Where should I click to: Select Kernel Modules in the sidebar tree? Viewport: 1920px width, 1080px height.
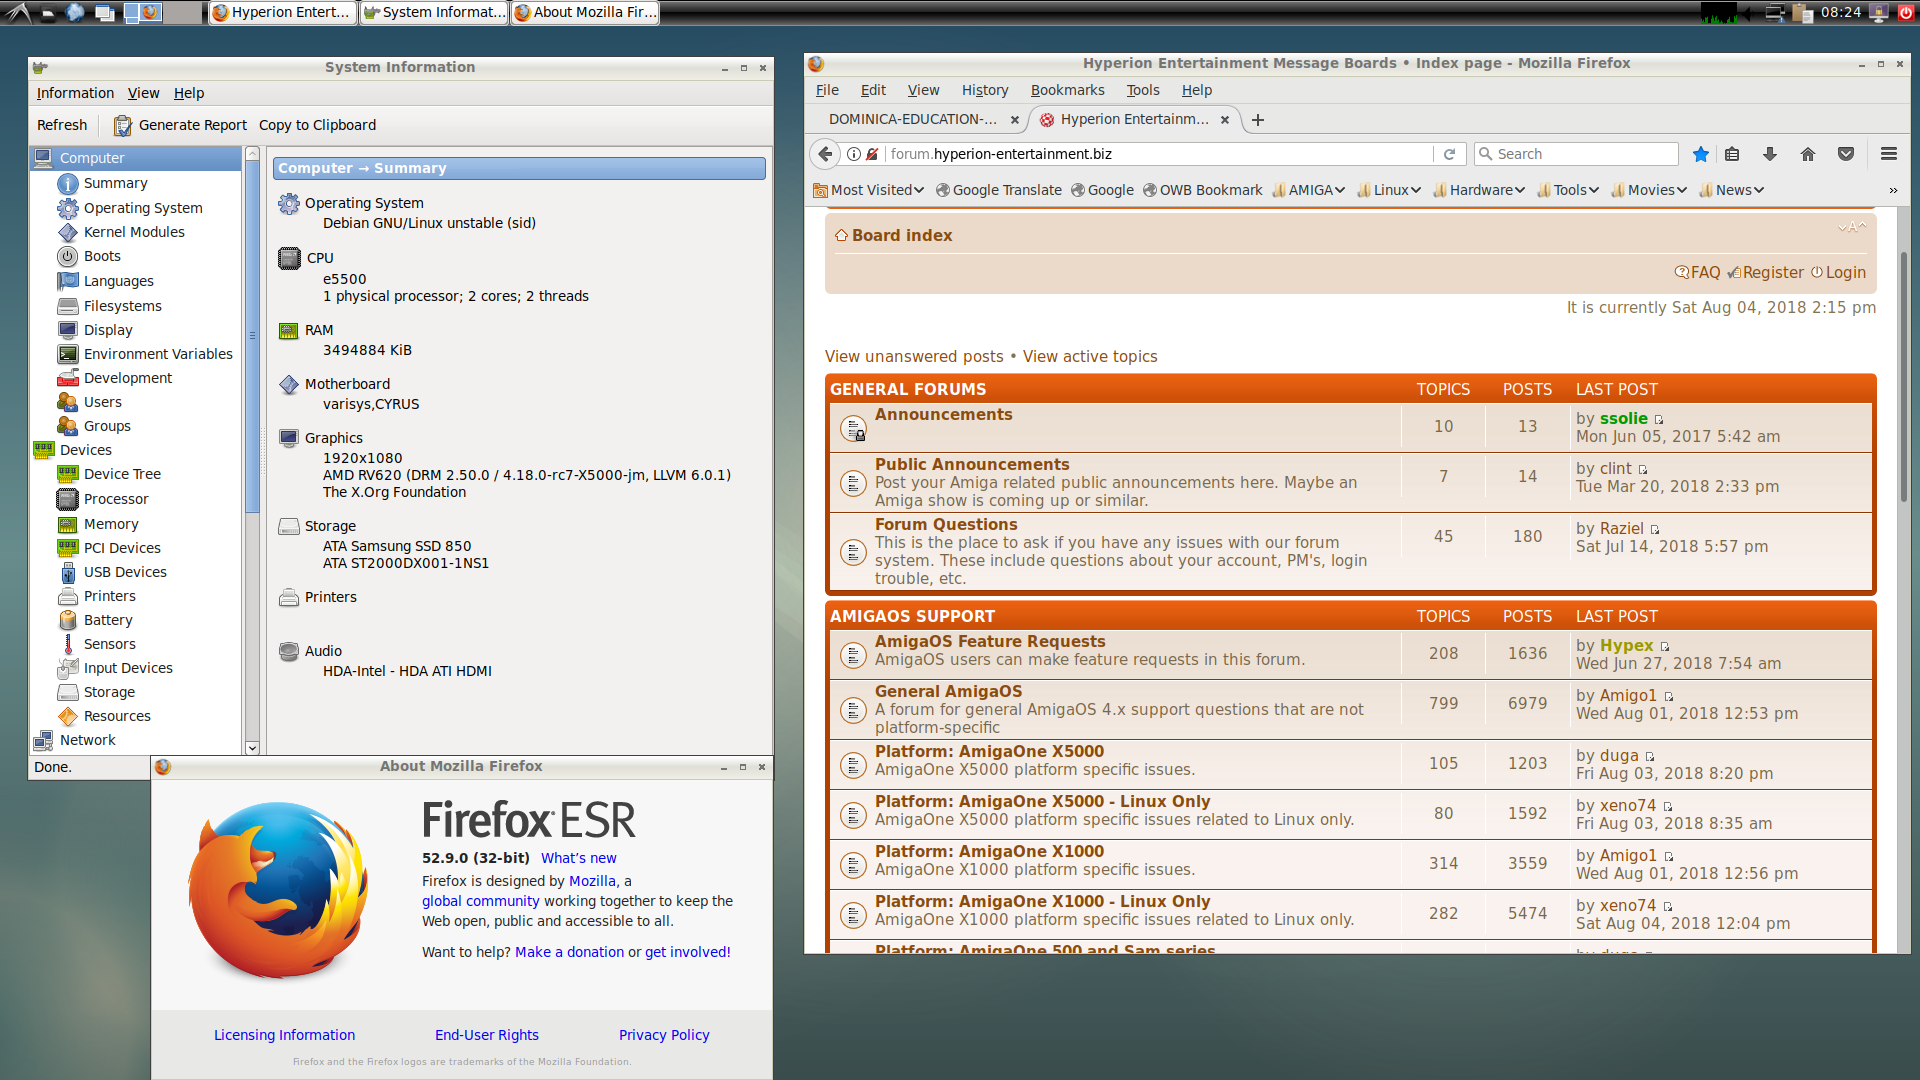[x=134, y=232]
